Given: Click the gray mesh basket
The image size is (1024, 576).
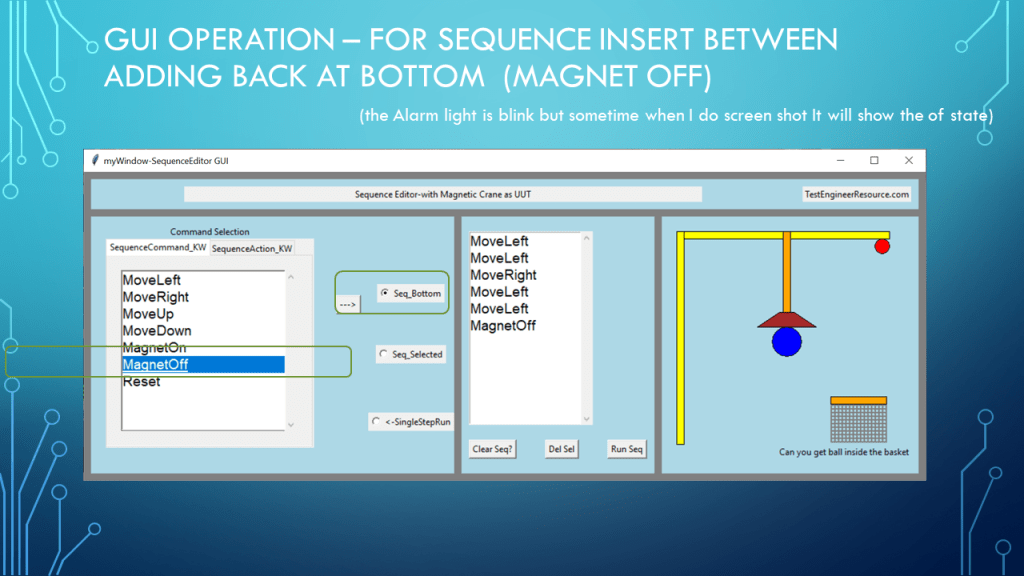Looking at the screenshot, I should [x=858, y=423].
